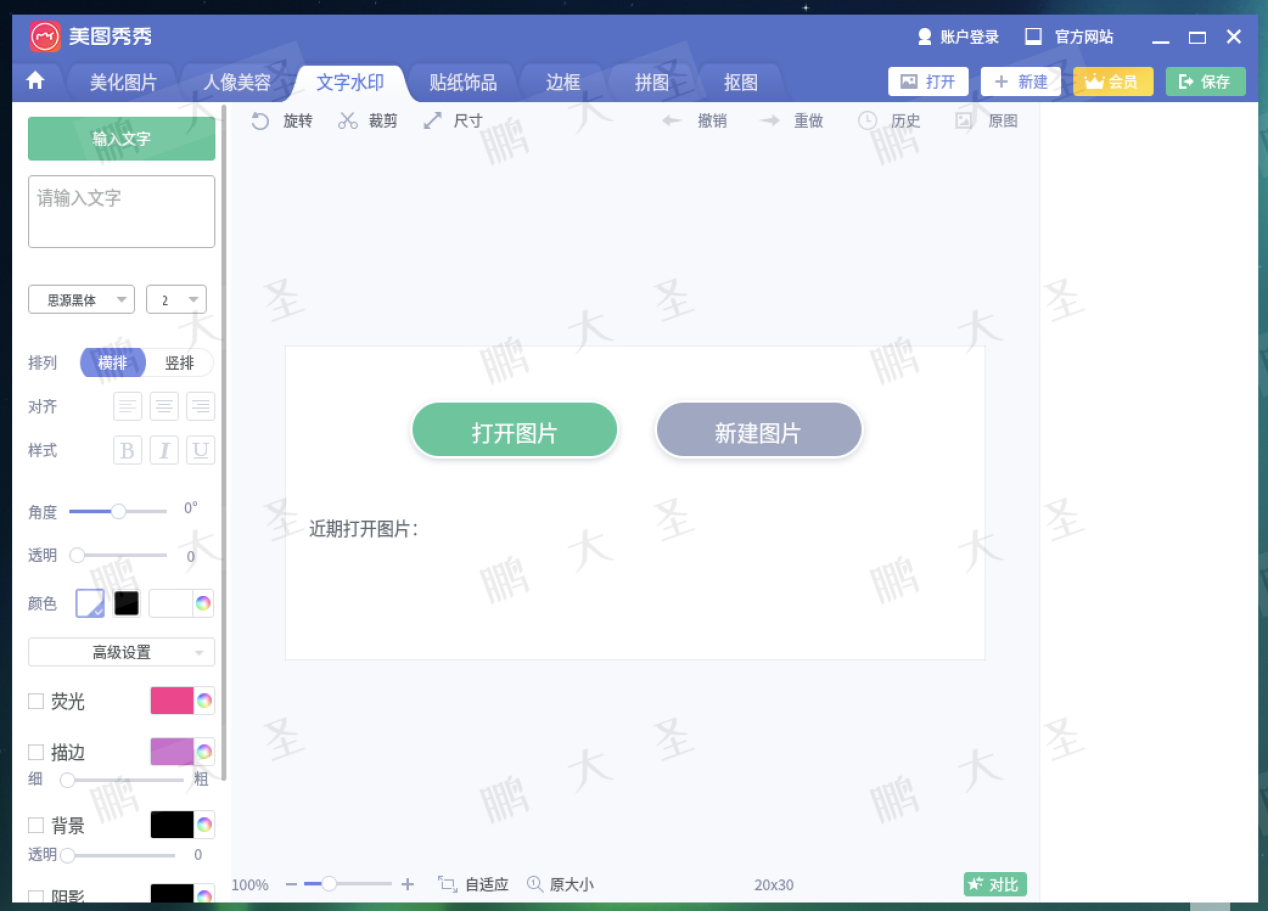
Task: Click the 新建图片 button
Action: (759, 431)
